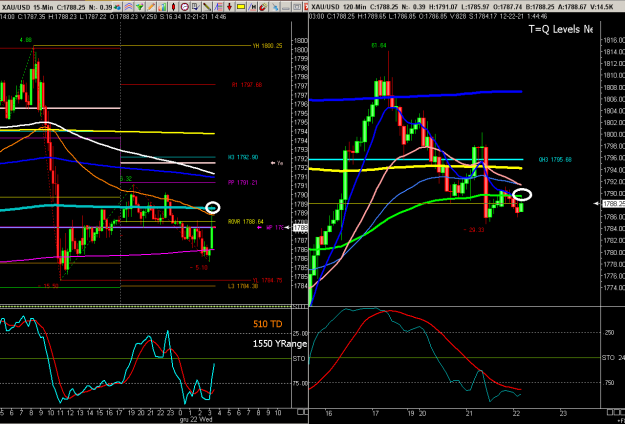Click the -29.33 swing value on 120-Min chart
This screenshot has height=424, width=625.
tap(474, 230)
